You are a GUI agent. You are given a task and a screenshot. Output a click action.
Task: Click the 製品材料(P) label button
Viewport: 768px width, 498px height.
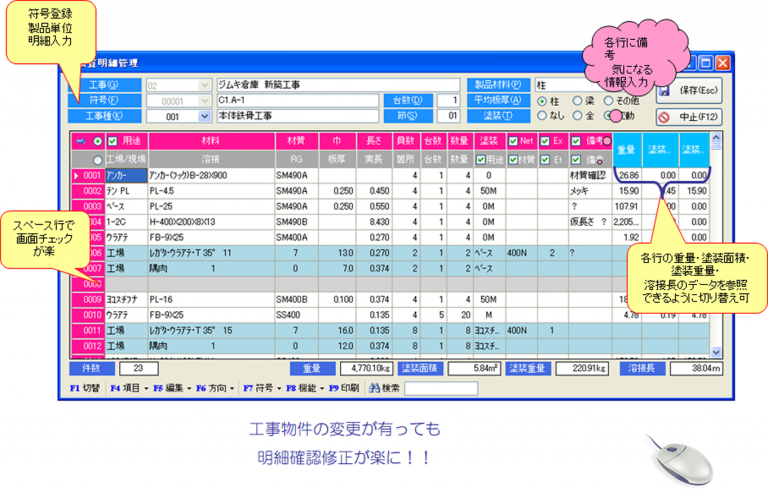(x=499, y=85)
